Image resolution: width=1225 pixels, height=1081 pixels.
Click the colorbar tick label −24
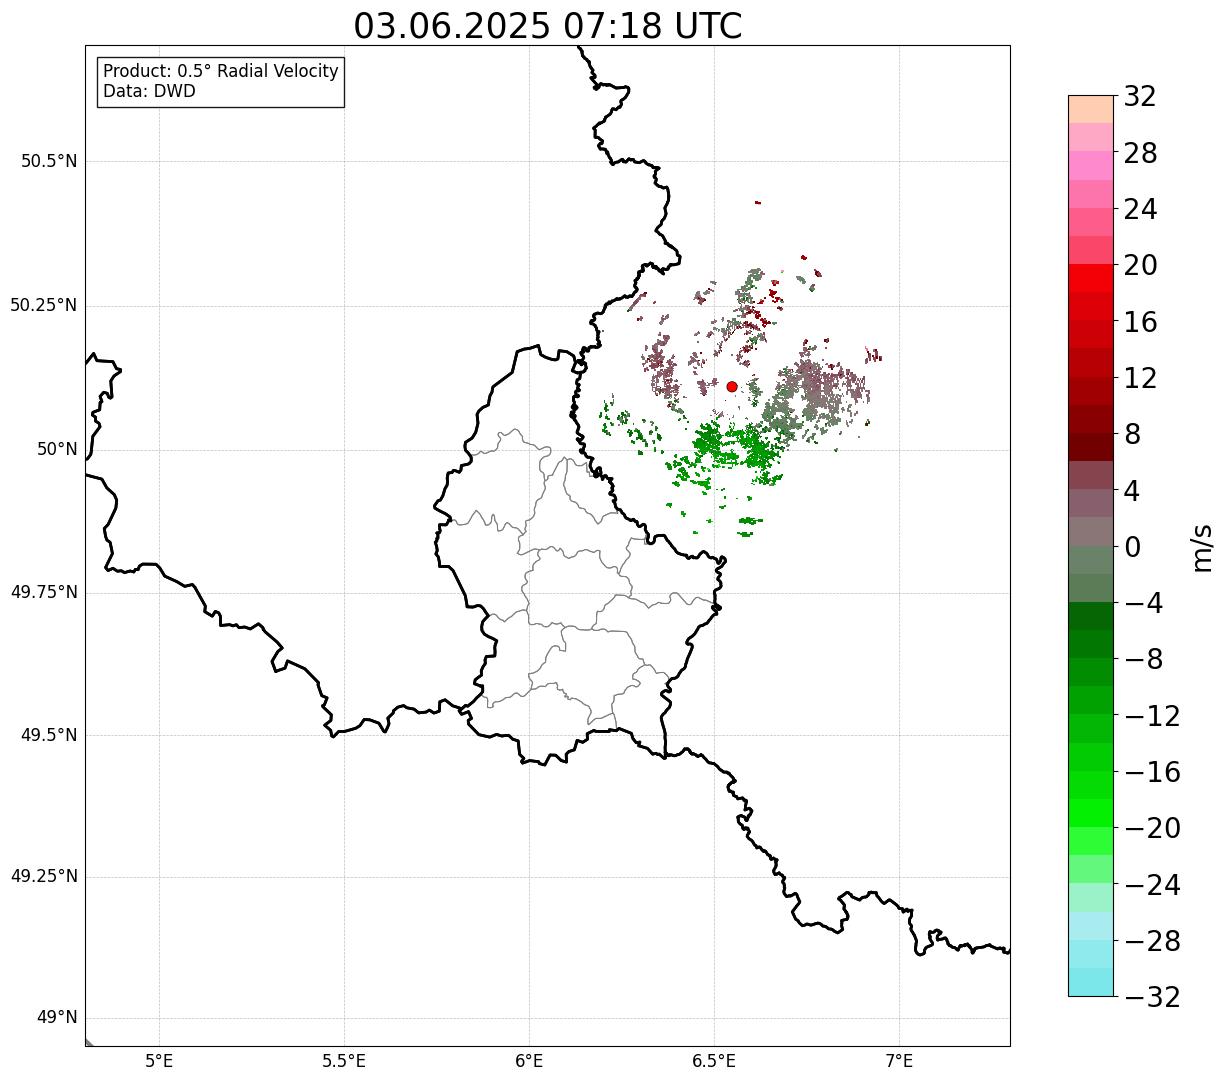click(1152, 884)
